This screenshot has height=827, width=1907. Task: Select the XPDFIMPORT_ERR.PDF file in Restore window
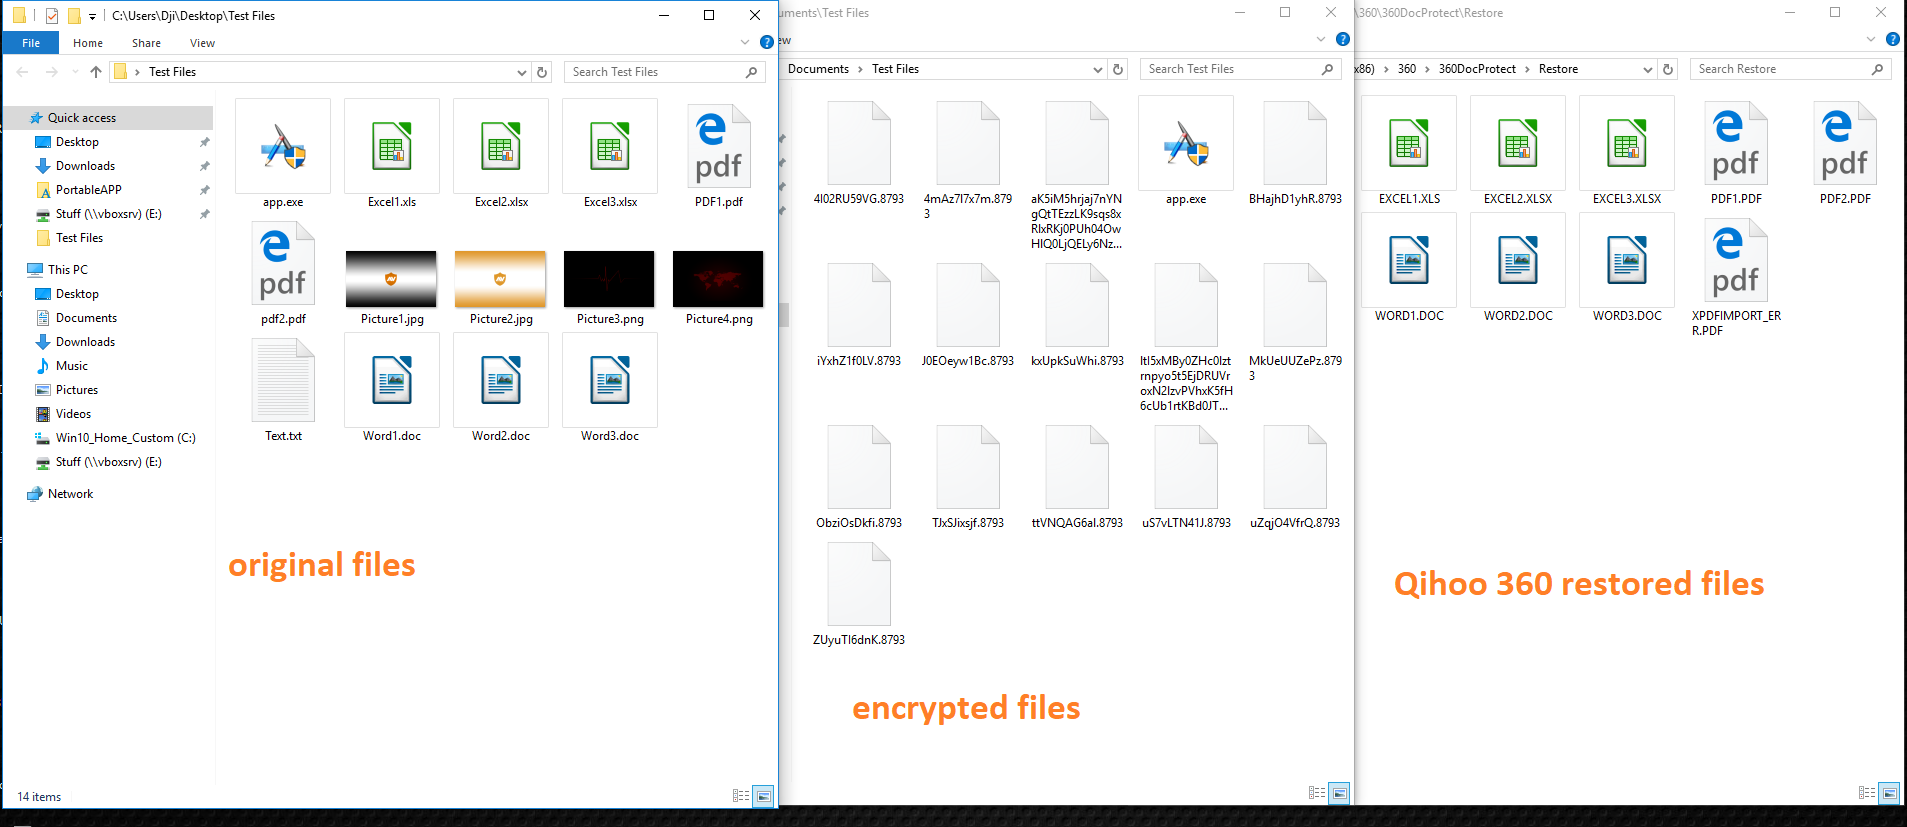1736,277
